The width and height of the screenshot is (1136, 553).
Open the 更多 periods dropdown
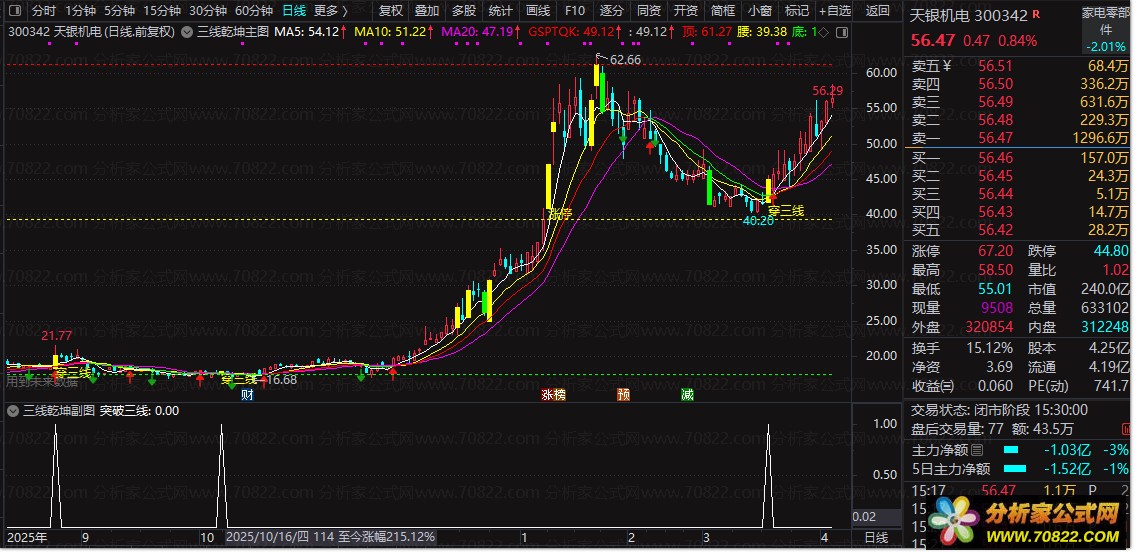point(330,11)
